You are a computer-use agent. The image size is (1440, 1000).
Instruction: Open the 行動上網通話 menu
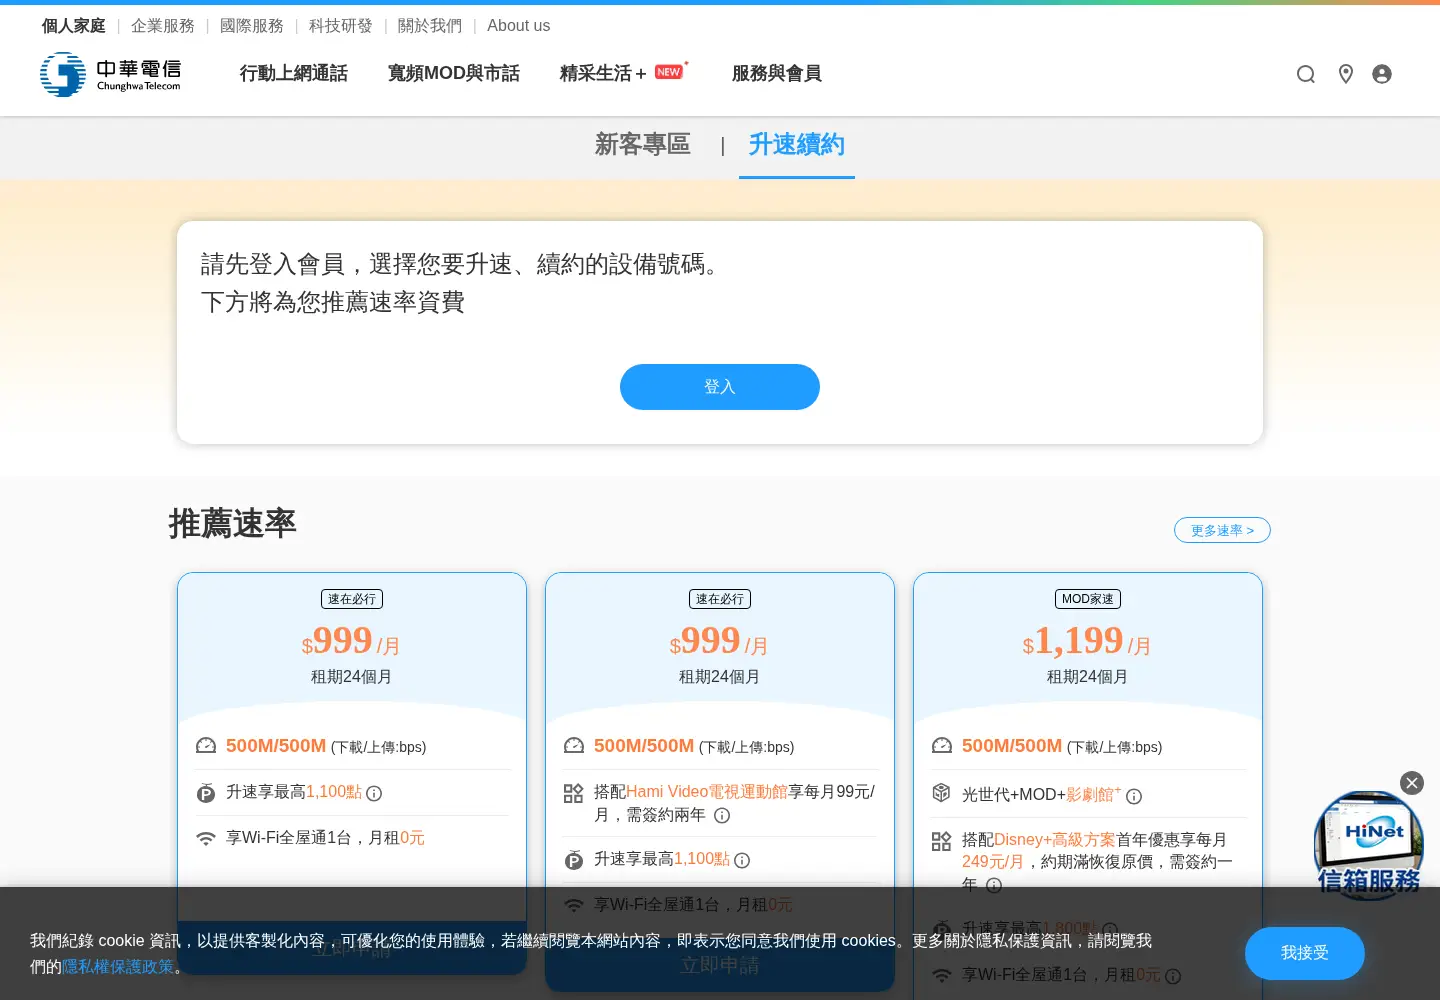coord(294,74)
